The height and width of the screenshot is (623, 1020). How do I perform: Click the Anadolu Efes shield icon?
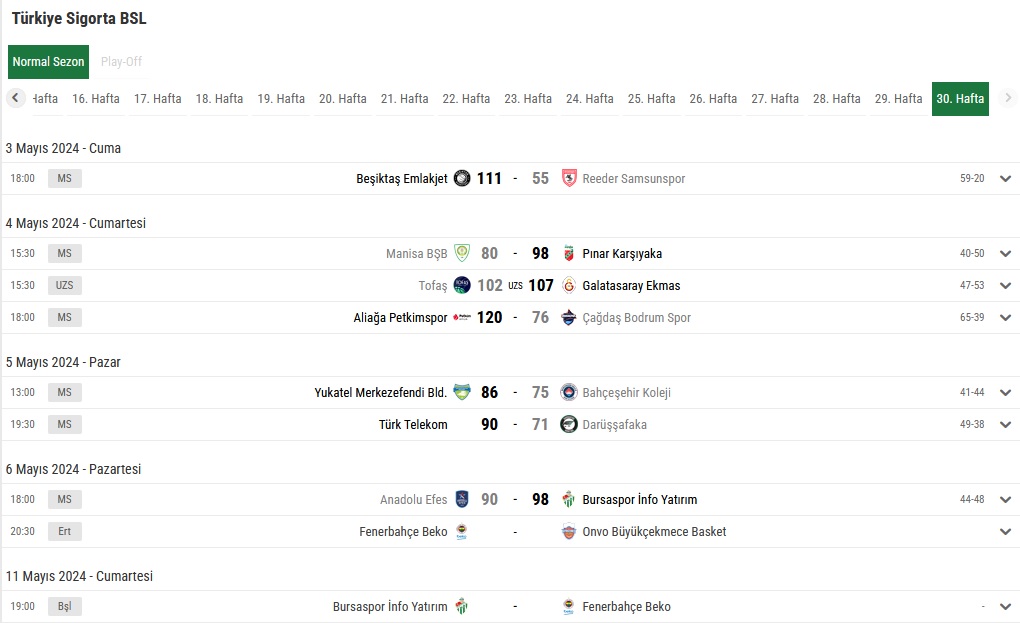462,499
